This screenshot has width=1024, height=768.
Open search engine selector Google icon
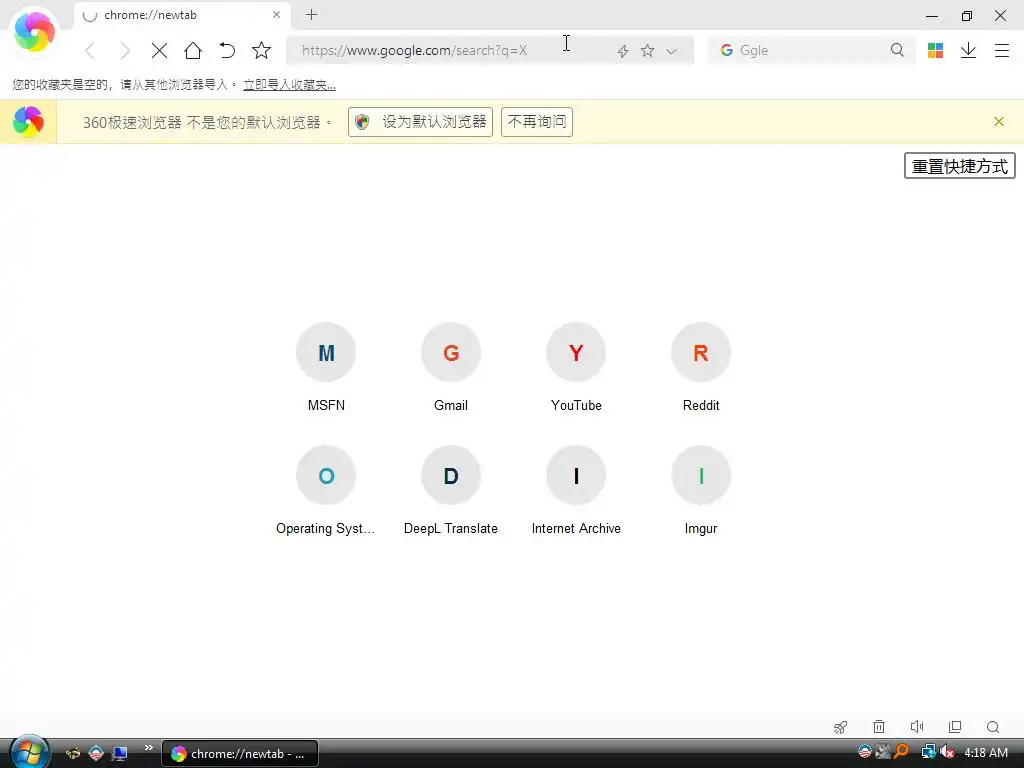point(726,50)
